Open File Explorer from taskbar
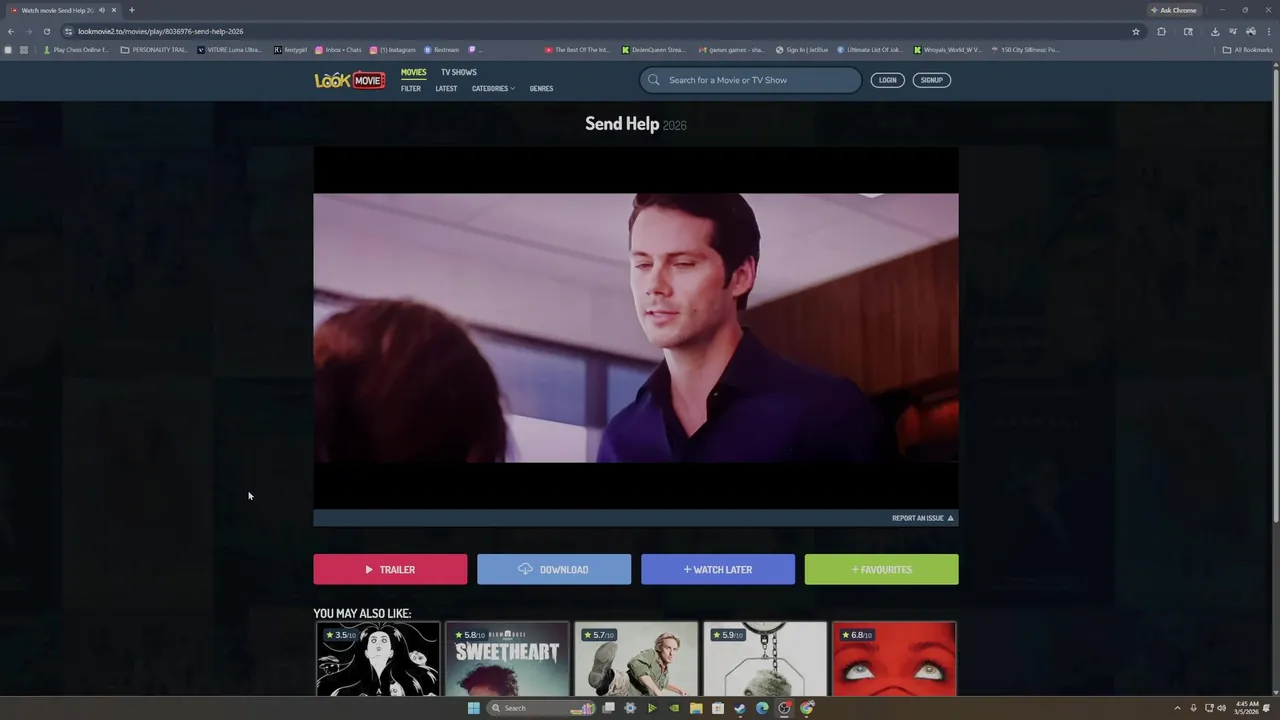The image size is (1280, 720). [x=696, y=708]
